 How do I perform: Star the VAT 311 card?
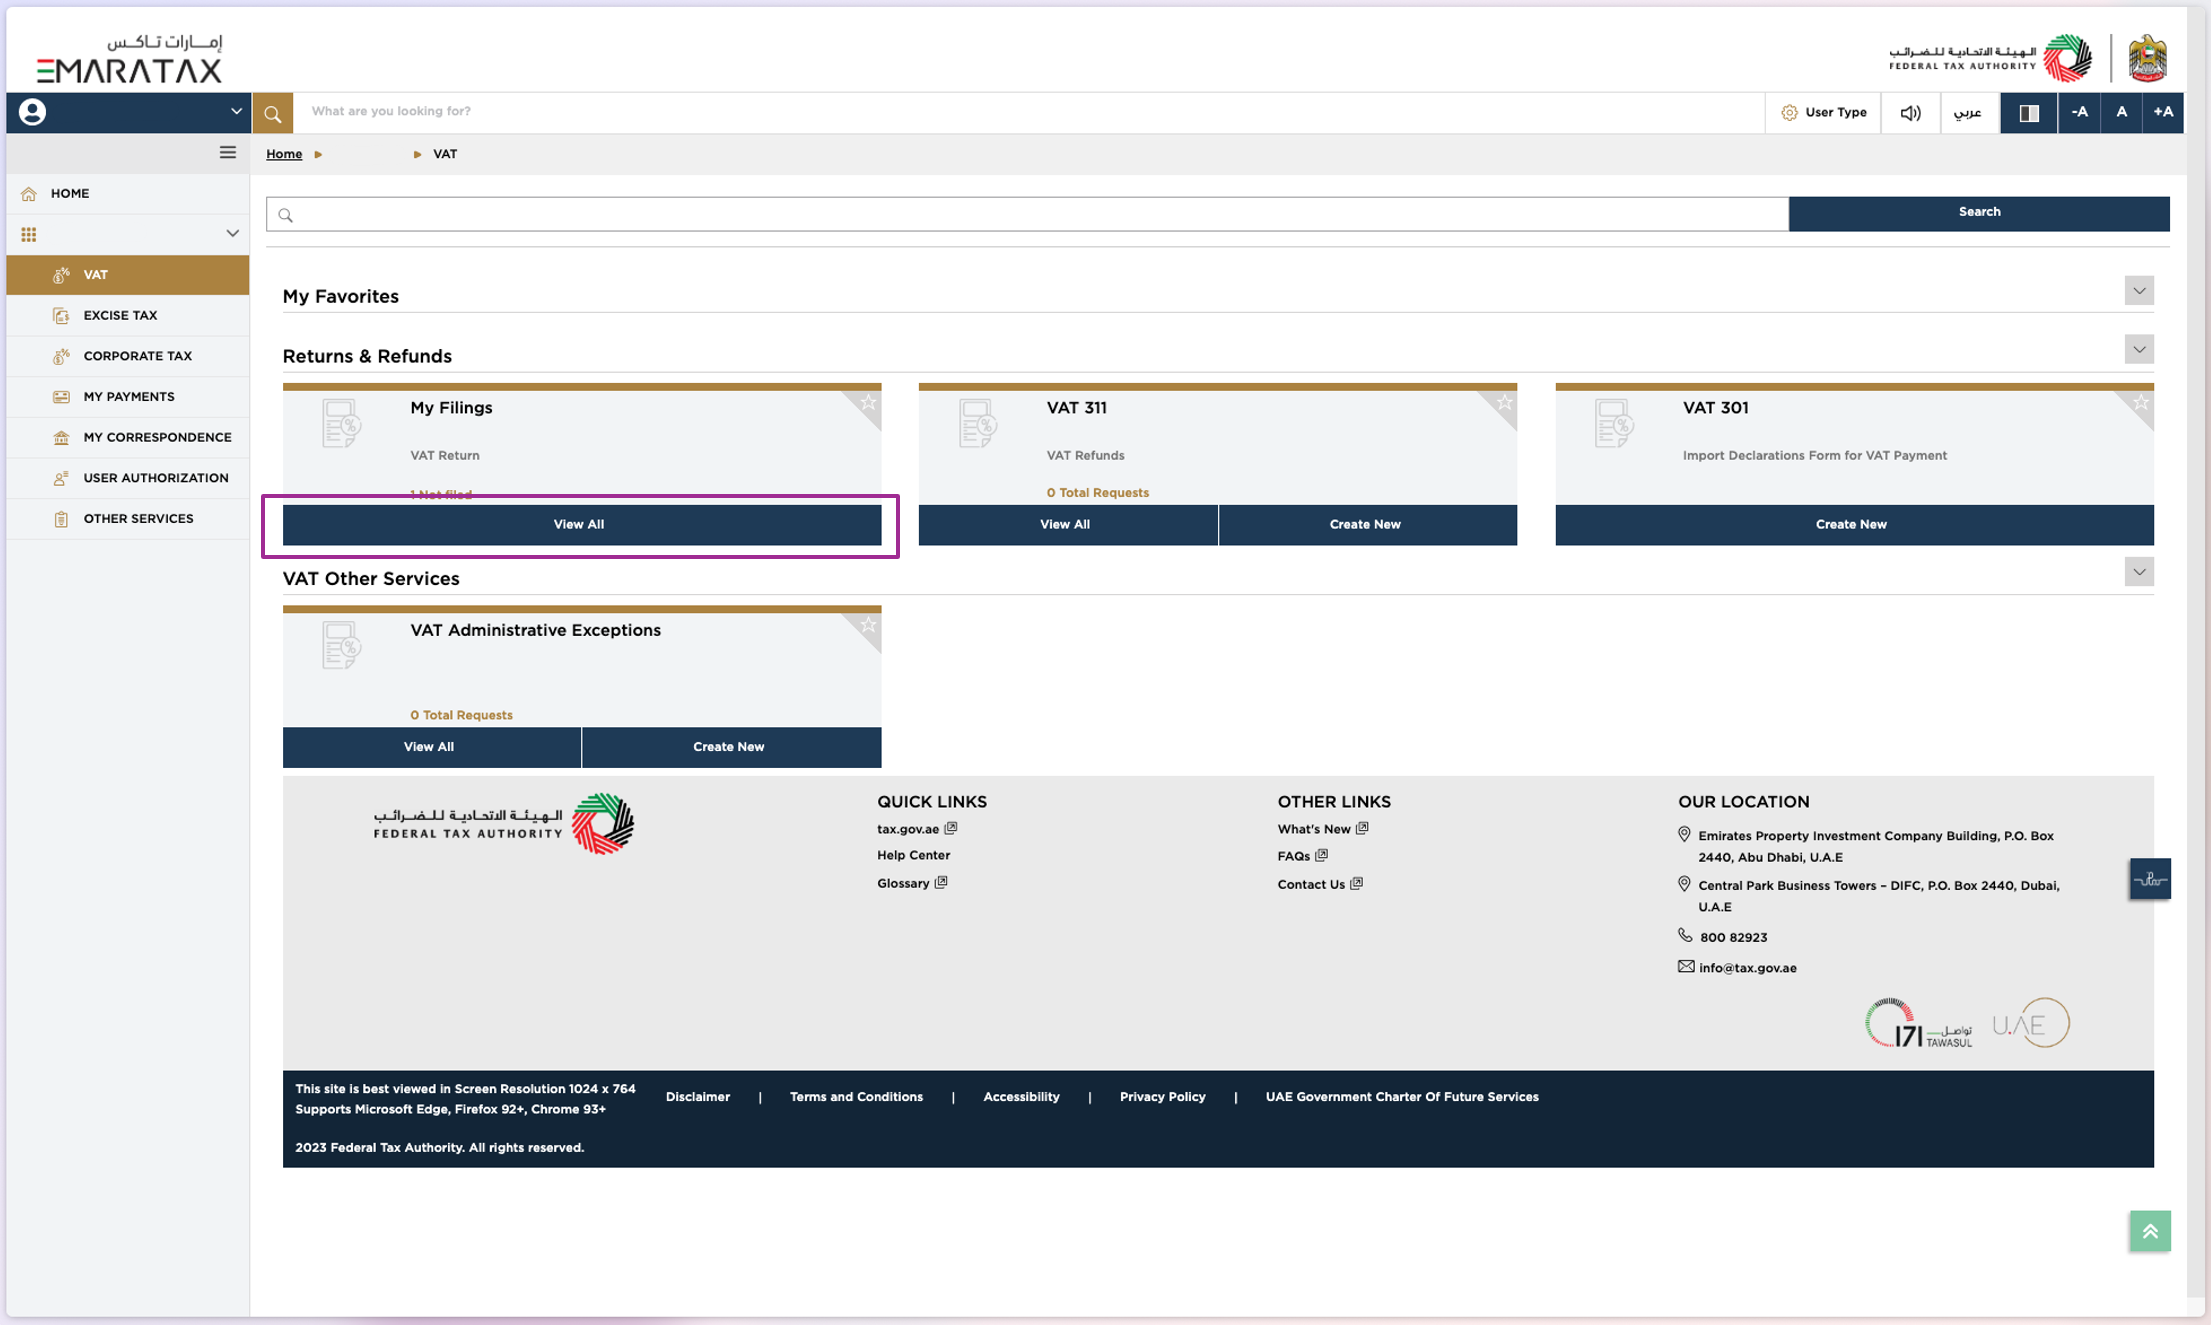[x=1504, y=403]
